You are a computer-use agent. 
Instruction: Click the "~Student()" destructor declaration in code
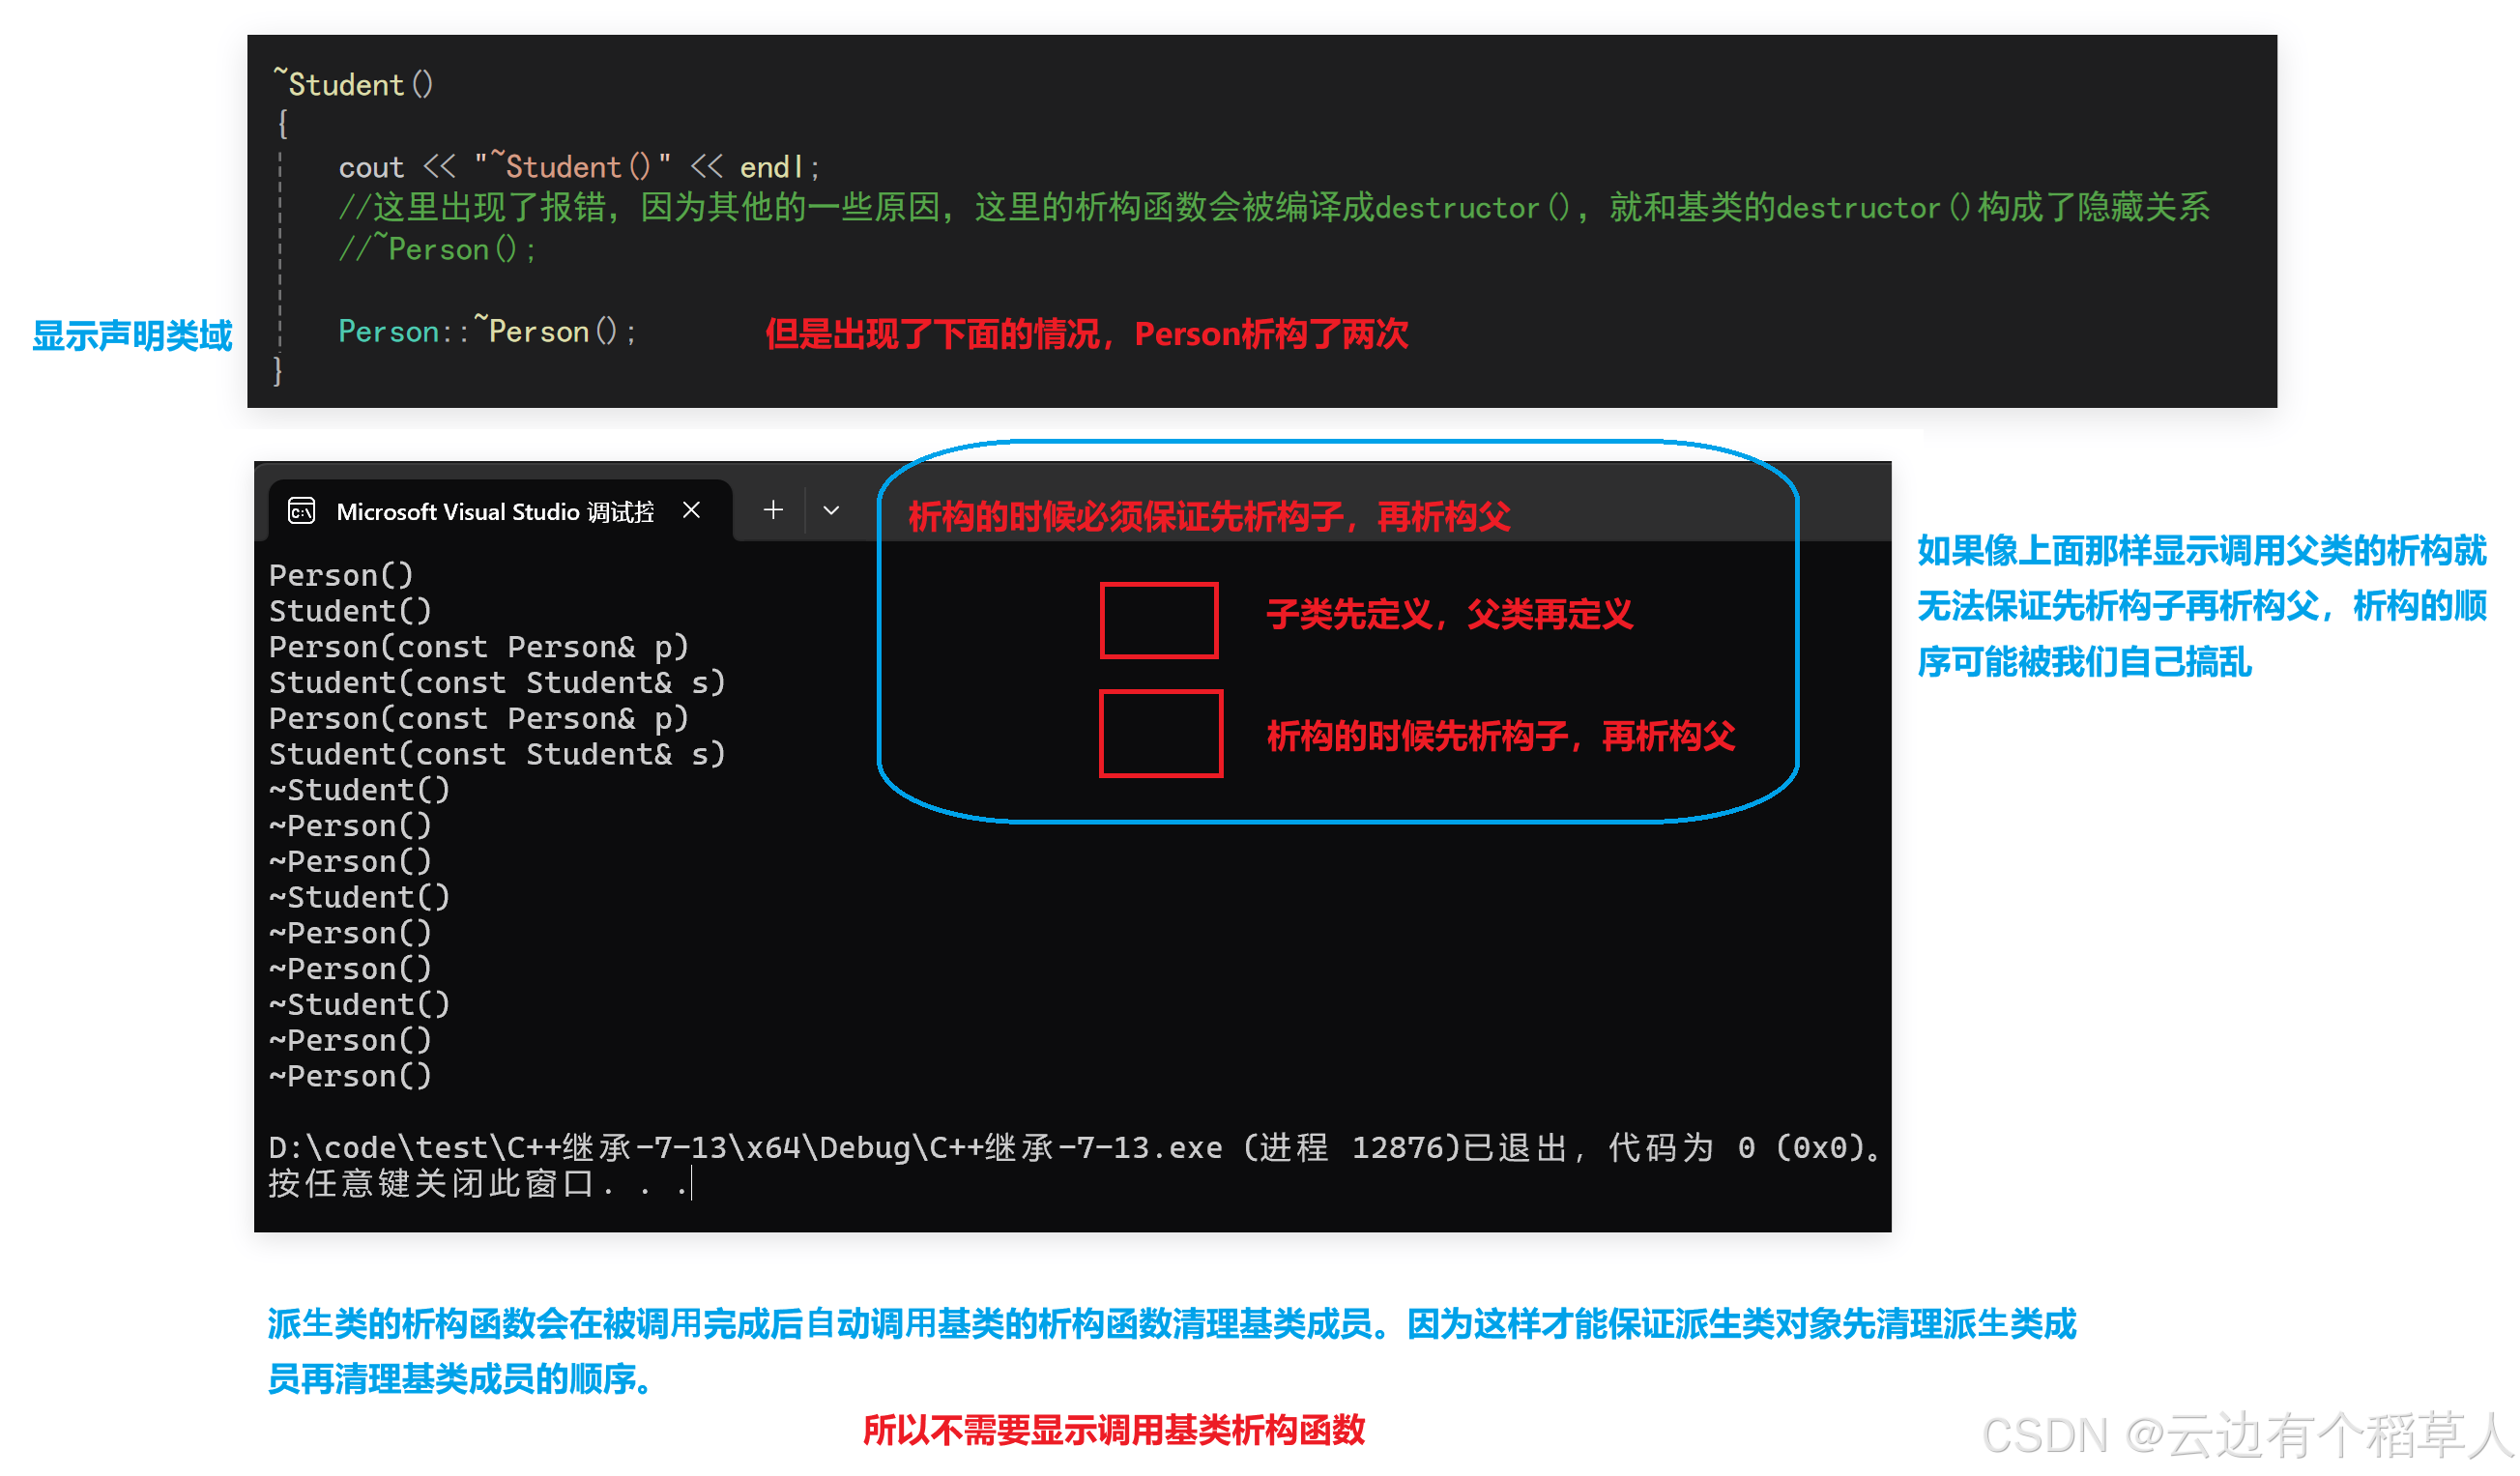[x=353, y=83]
